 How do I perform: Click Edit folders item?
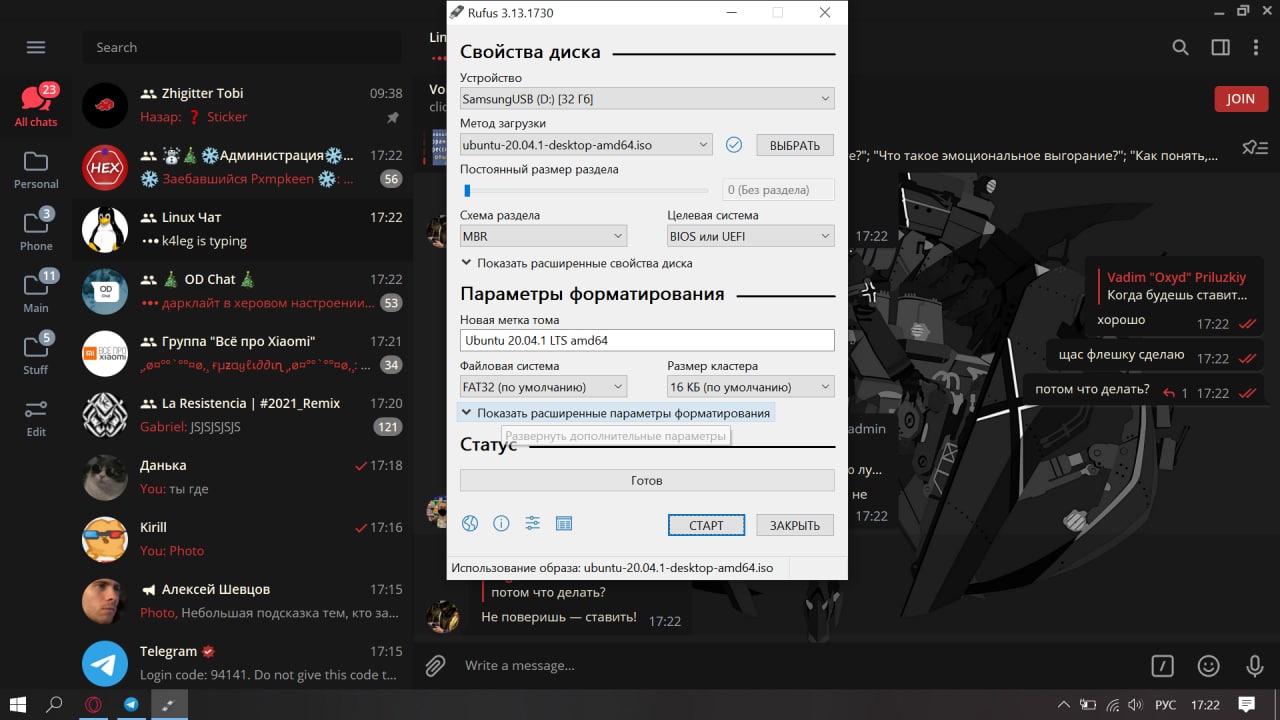[x=36, y=417]
